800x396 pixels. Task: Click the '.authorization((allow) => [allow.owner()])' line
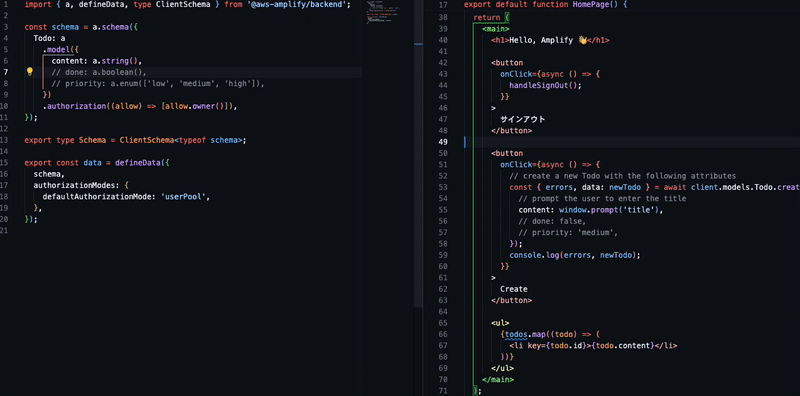(x=140, y=106)
